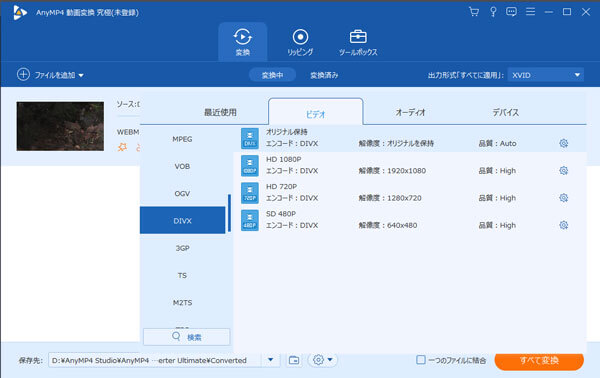
Task: Click the SD 480P preset icon
Action: point(250,220)
